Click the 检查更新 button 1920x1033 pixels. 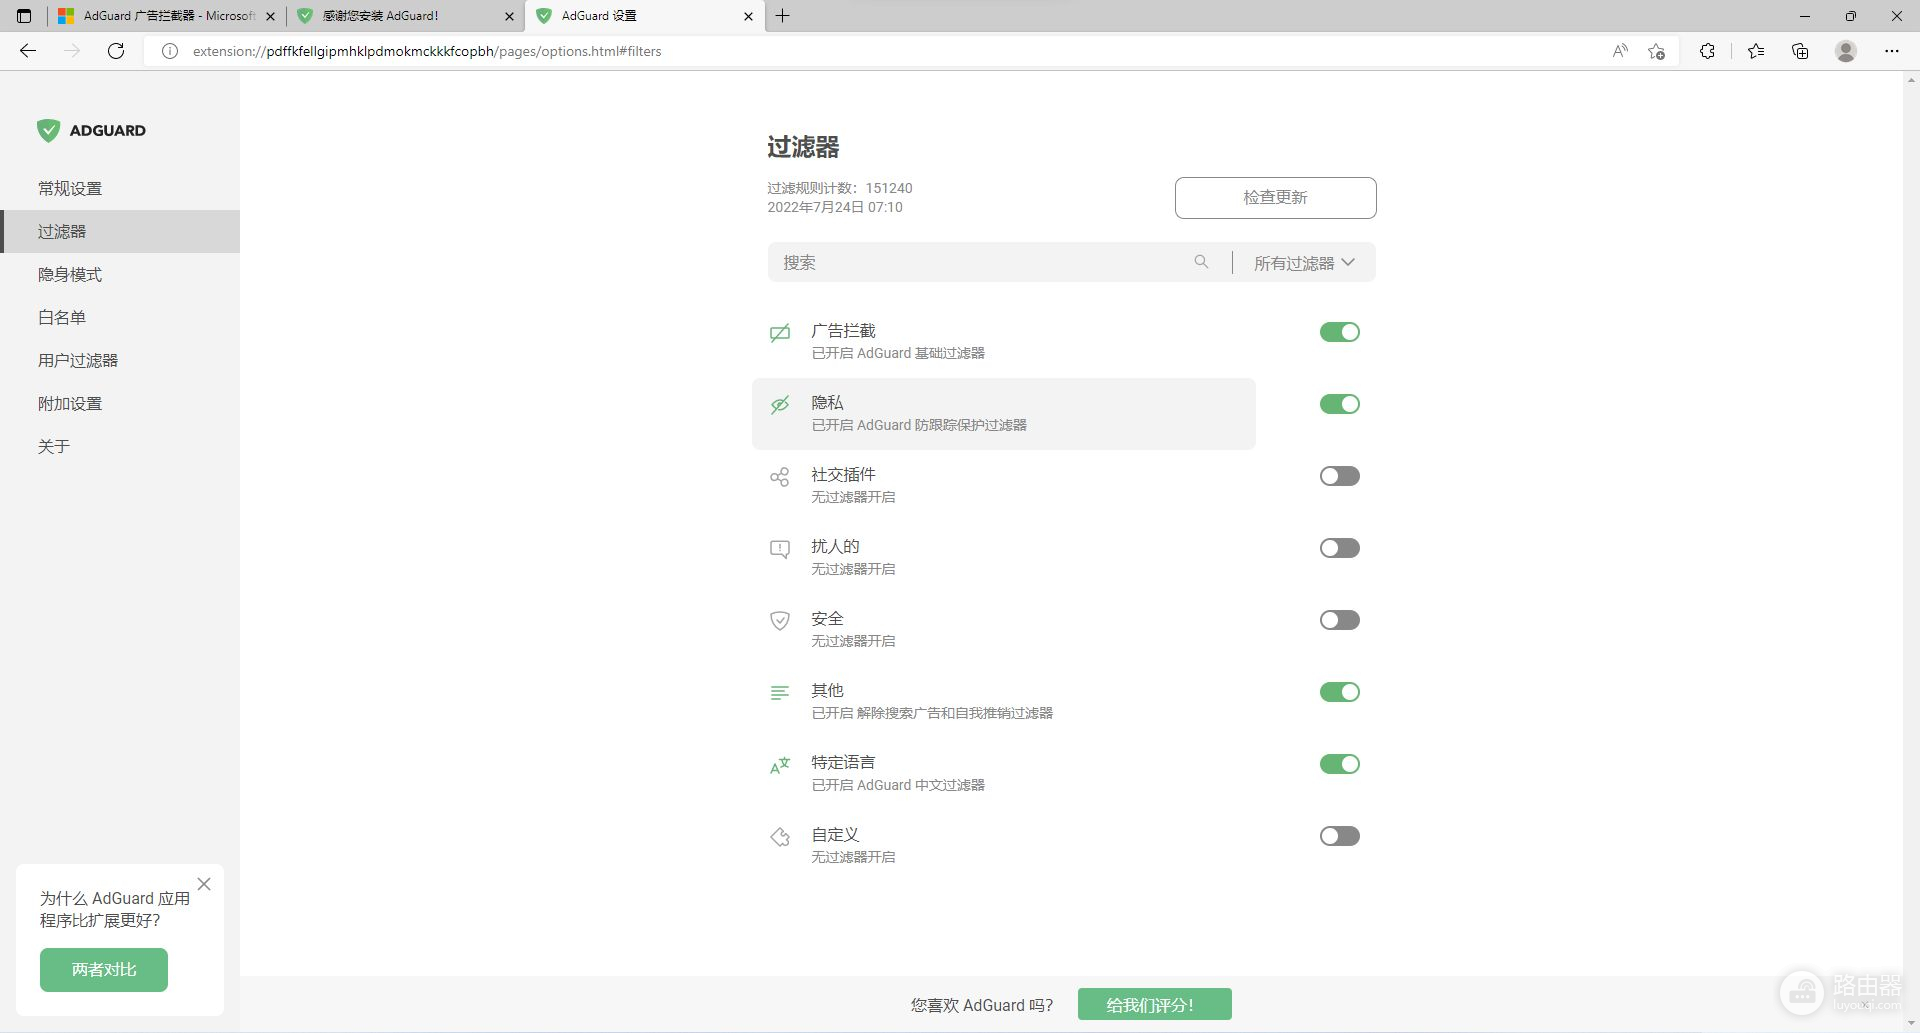pos(1275,198)
